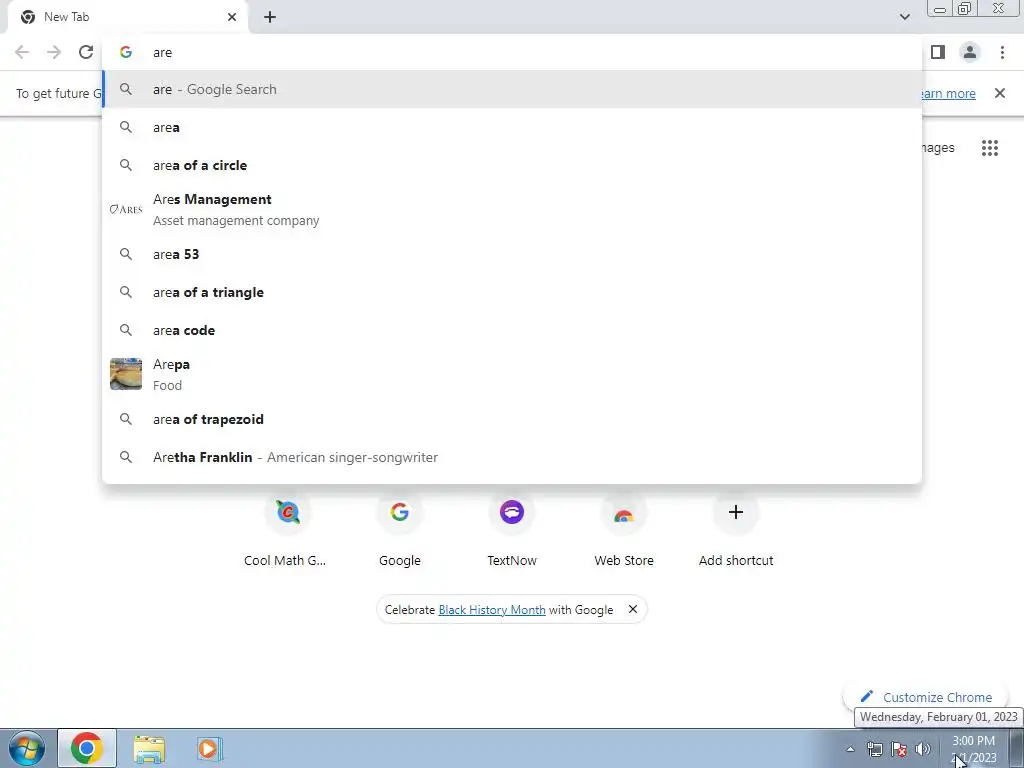Close the New Tab tab
Viewport: 1024px width, 768px height.
pyautogui.click(x=232, y=17)
